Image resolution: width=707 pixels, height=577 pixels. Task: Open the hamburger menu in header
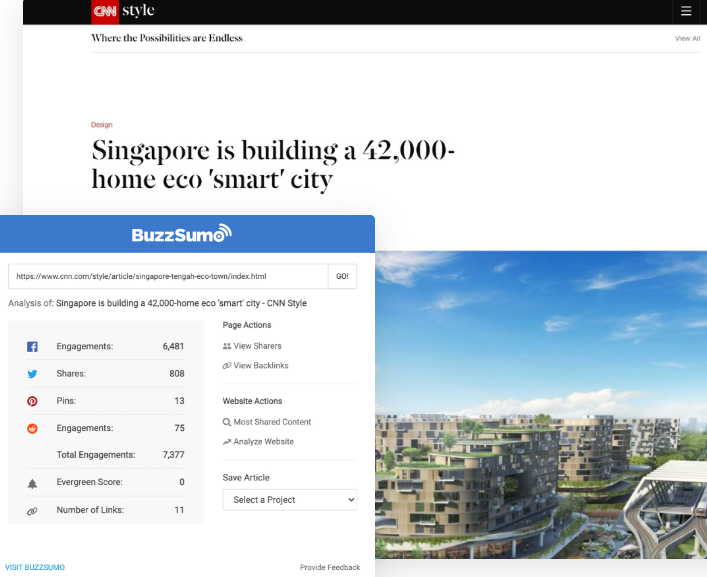click(686, 11)
